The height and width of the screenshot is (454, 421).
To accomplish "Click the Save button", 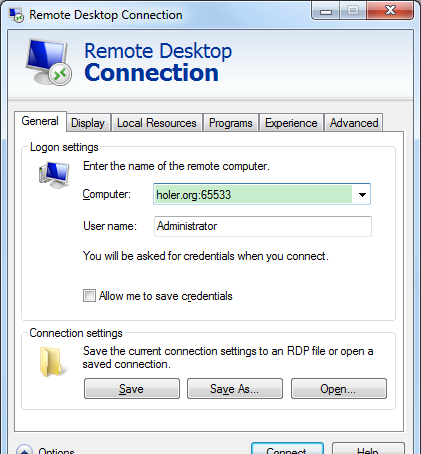I will (x=132, y=389).
